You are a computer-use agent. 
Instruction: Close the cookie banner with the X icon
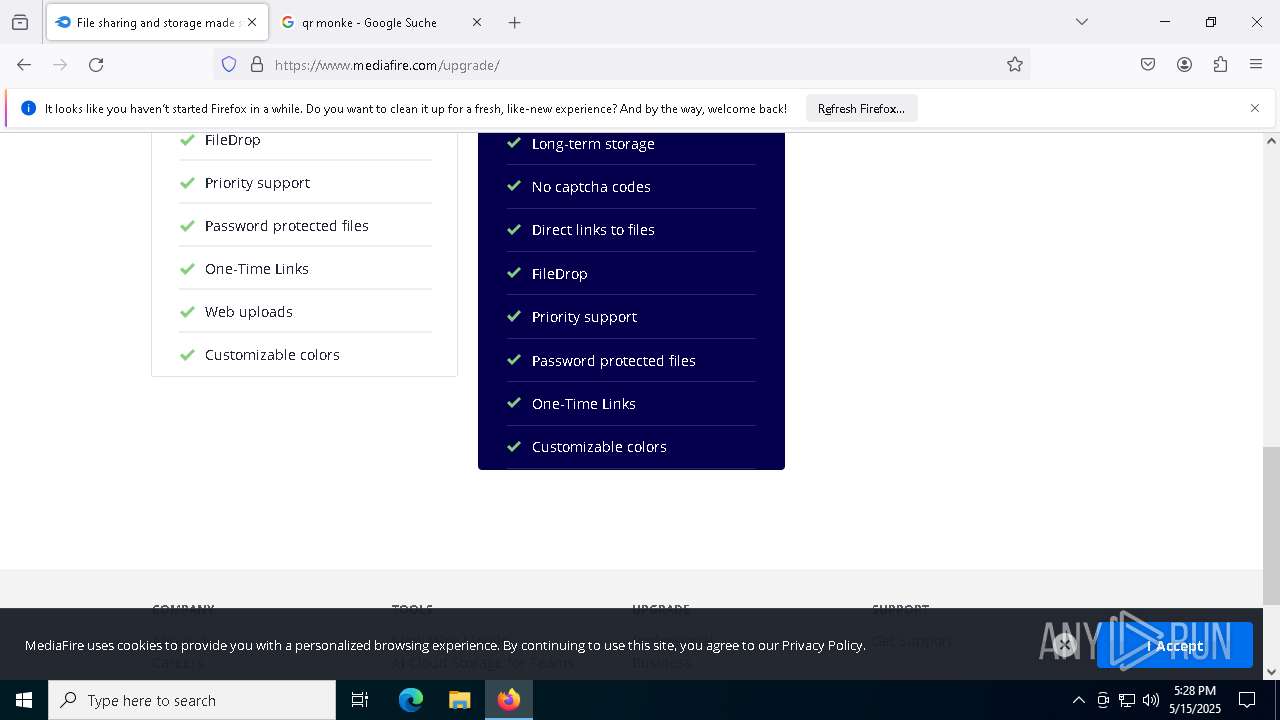coord(1065,645)
